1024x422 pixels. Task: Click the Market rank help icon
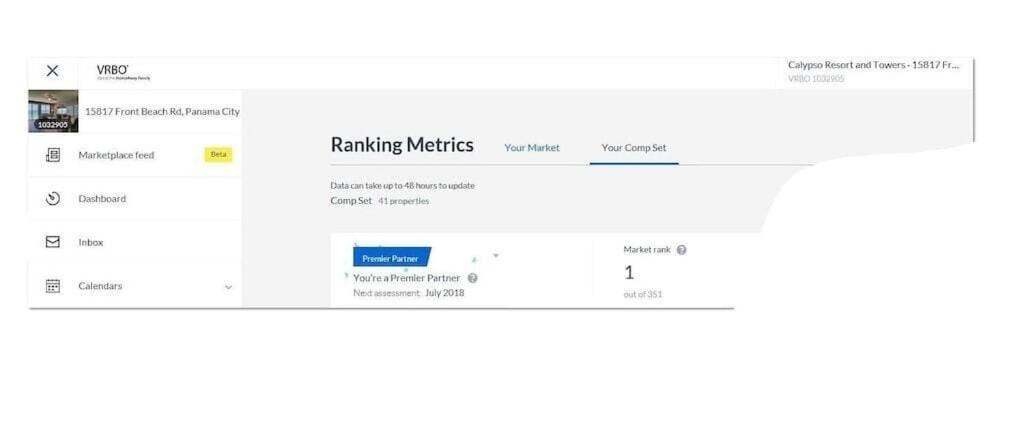(x=682, y=250)
